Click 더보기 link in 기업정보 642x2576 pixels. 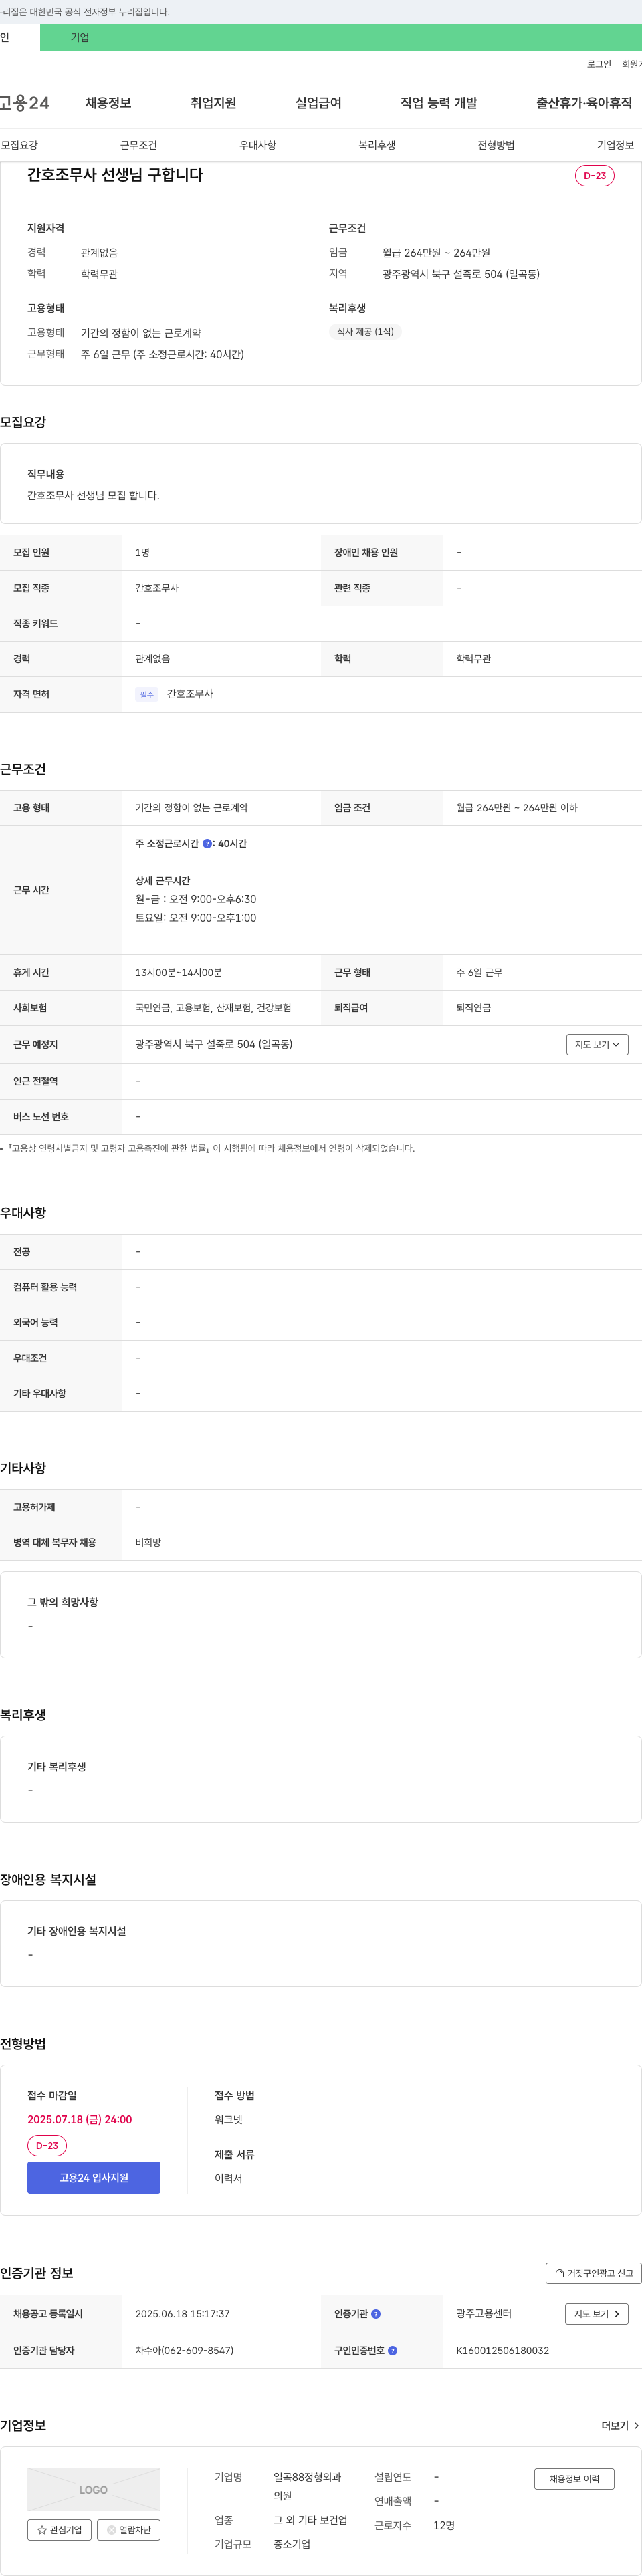[620, 2426]
